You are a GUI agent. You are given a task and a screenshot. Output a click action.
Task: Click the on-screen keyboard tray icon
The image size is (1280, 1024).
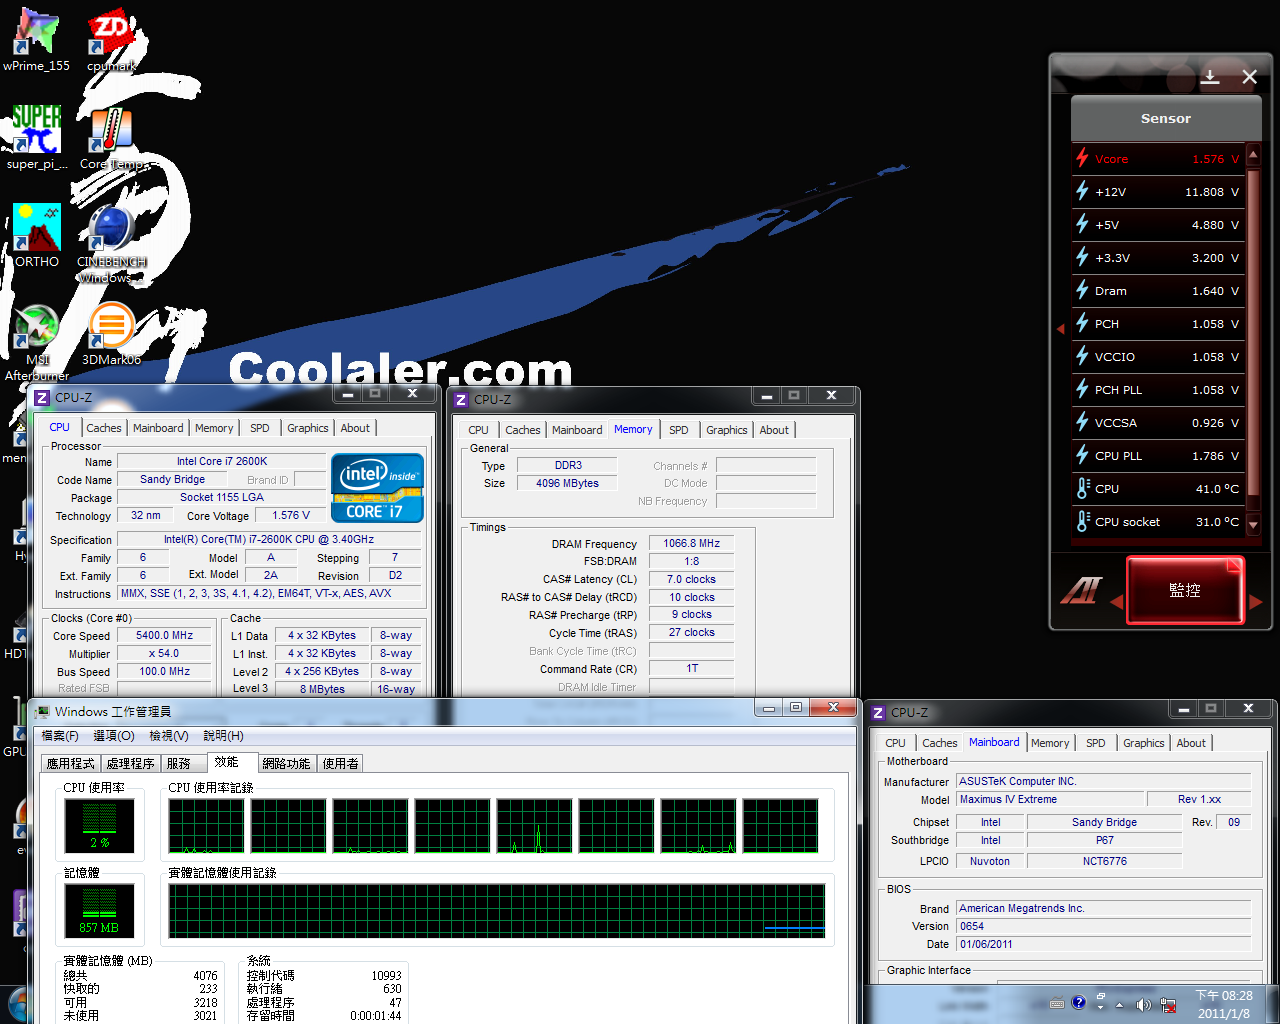pyautogui.click(x=1057, y=1003)
